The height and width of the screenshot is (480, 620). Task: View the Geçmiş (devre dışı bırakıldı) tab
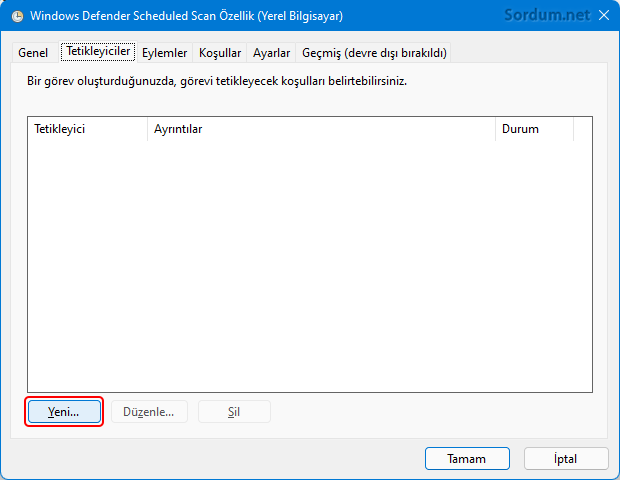[374, 53]
